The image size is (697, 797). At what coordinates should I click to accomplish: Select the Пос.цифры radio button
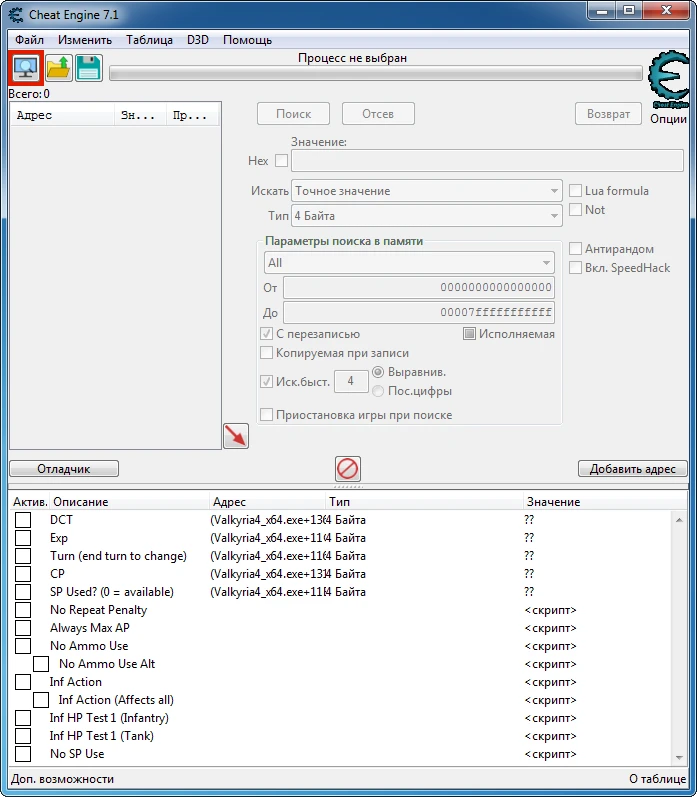(378, 391)
